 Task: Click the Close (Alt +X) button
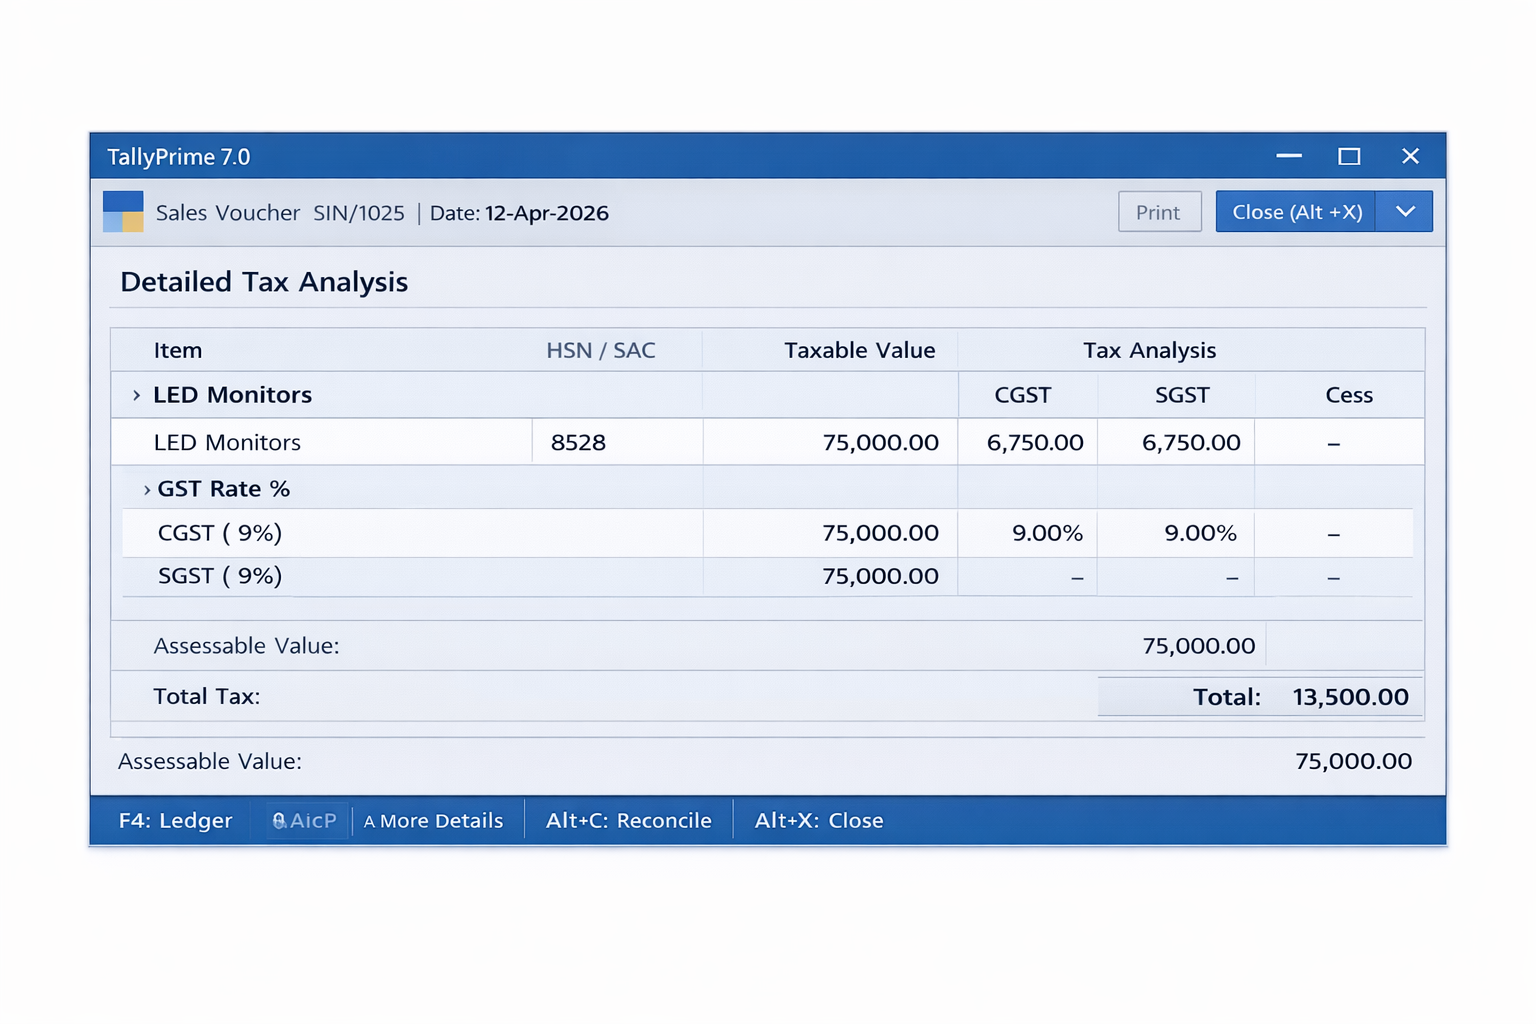point(1294,211)
